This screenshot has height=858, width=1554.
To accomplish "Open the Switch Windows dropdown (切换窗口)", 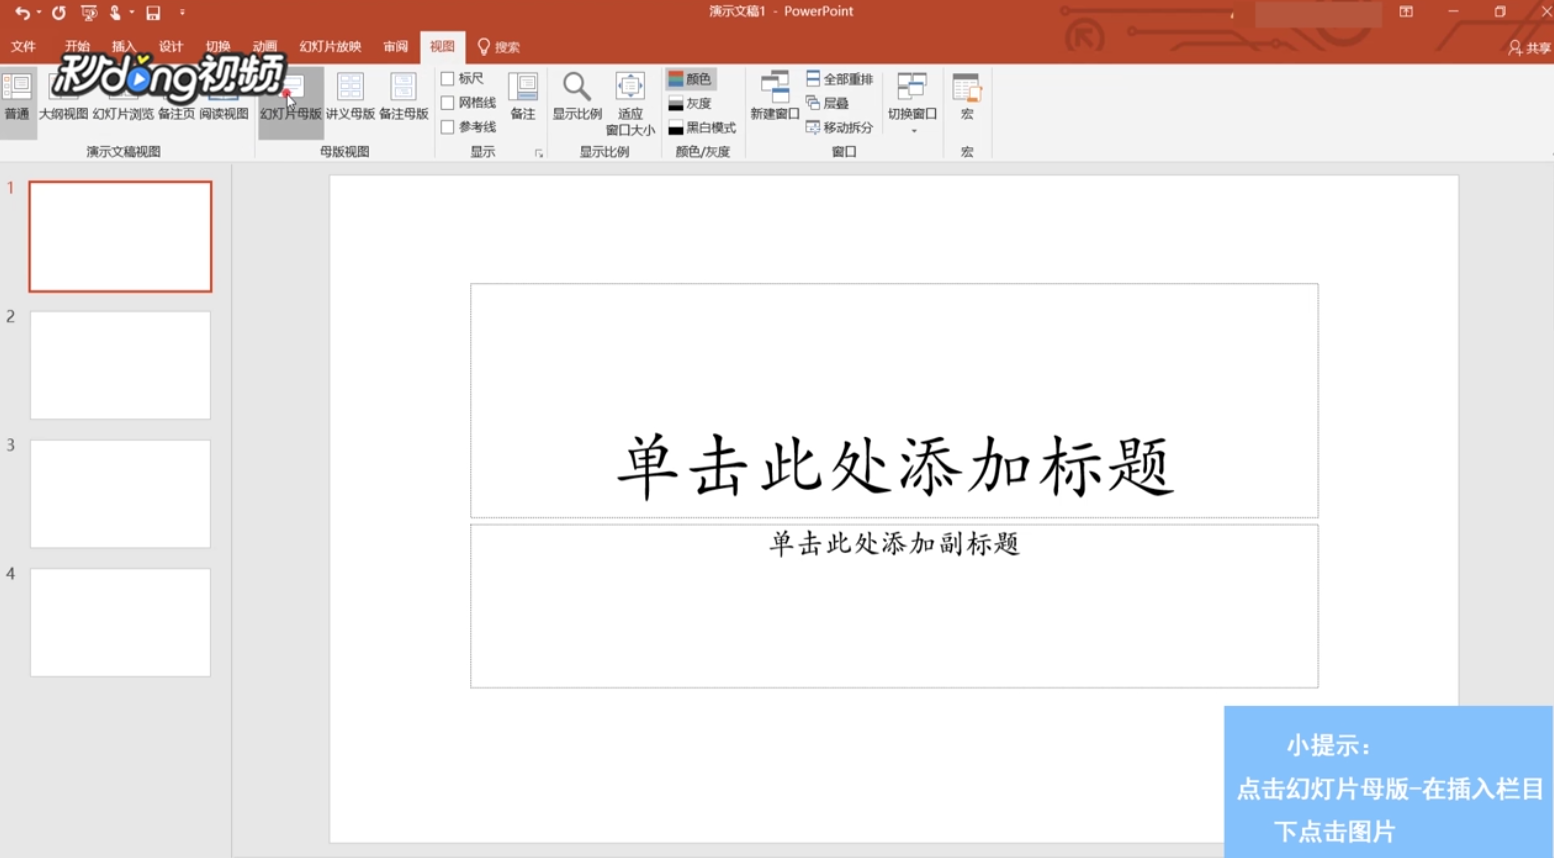I will (x=911, y=97).
